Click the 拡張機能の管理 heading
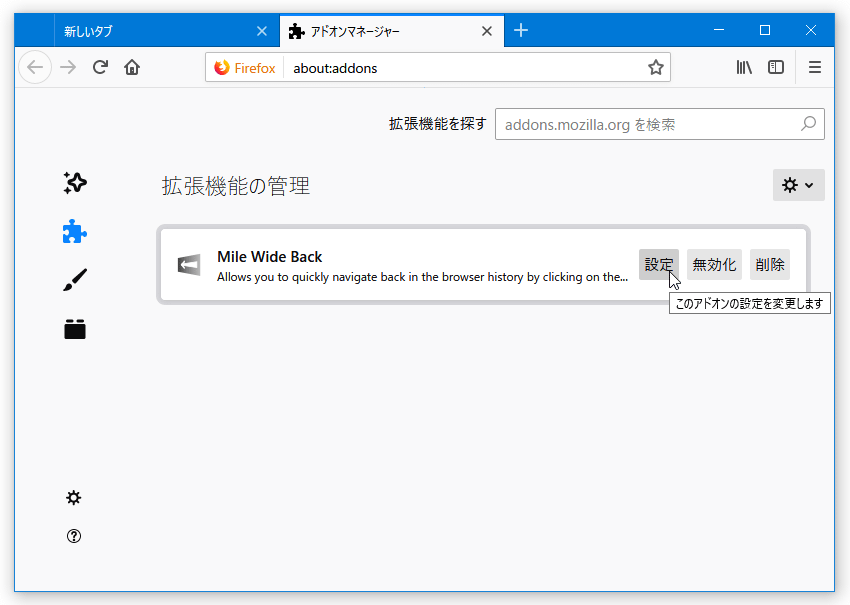Viewport: 850px width, 605px height. [x=236, y=186]
